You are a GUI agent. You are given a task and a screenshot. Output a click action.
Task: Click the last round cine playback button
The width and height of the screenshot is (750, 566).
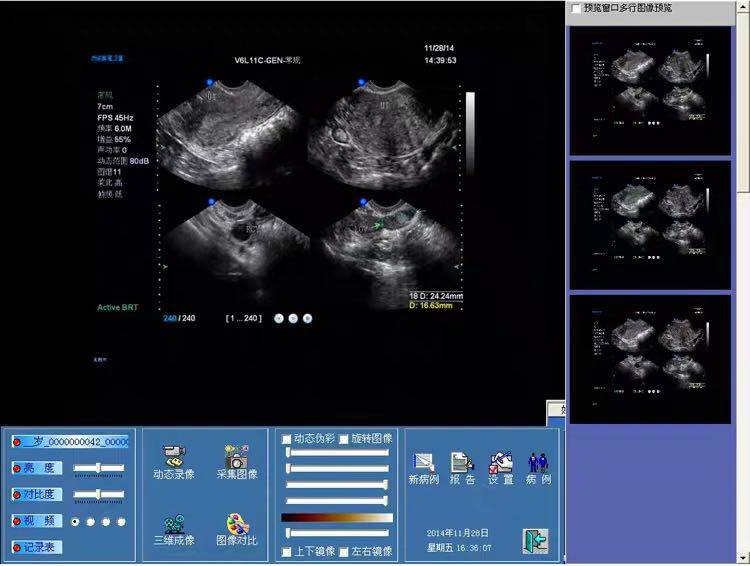pos(308,318)
